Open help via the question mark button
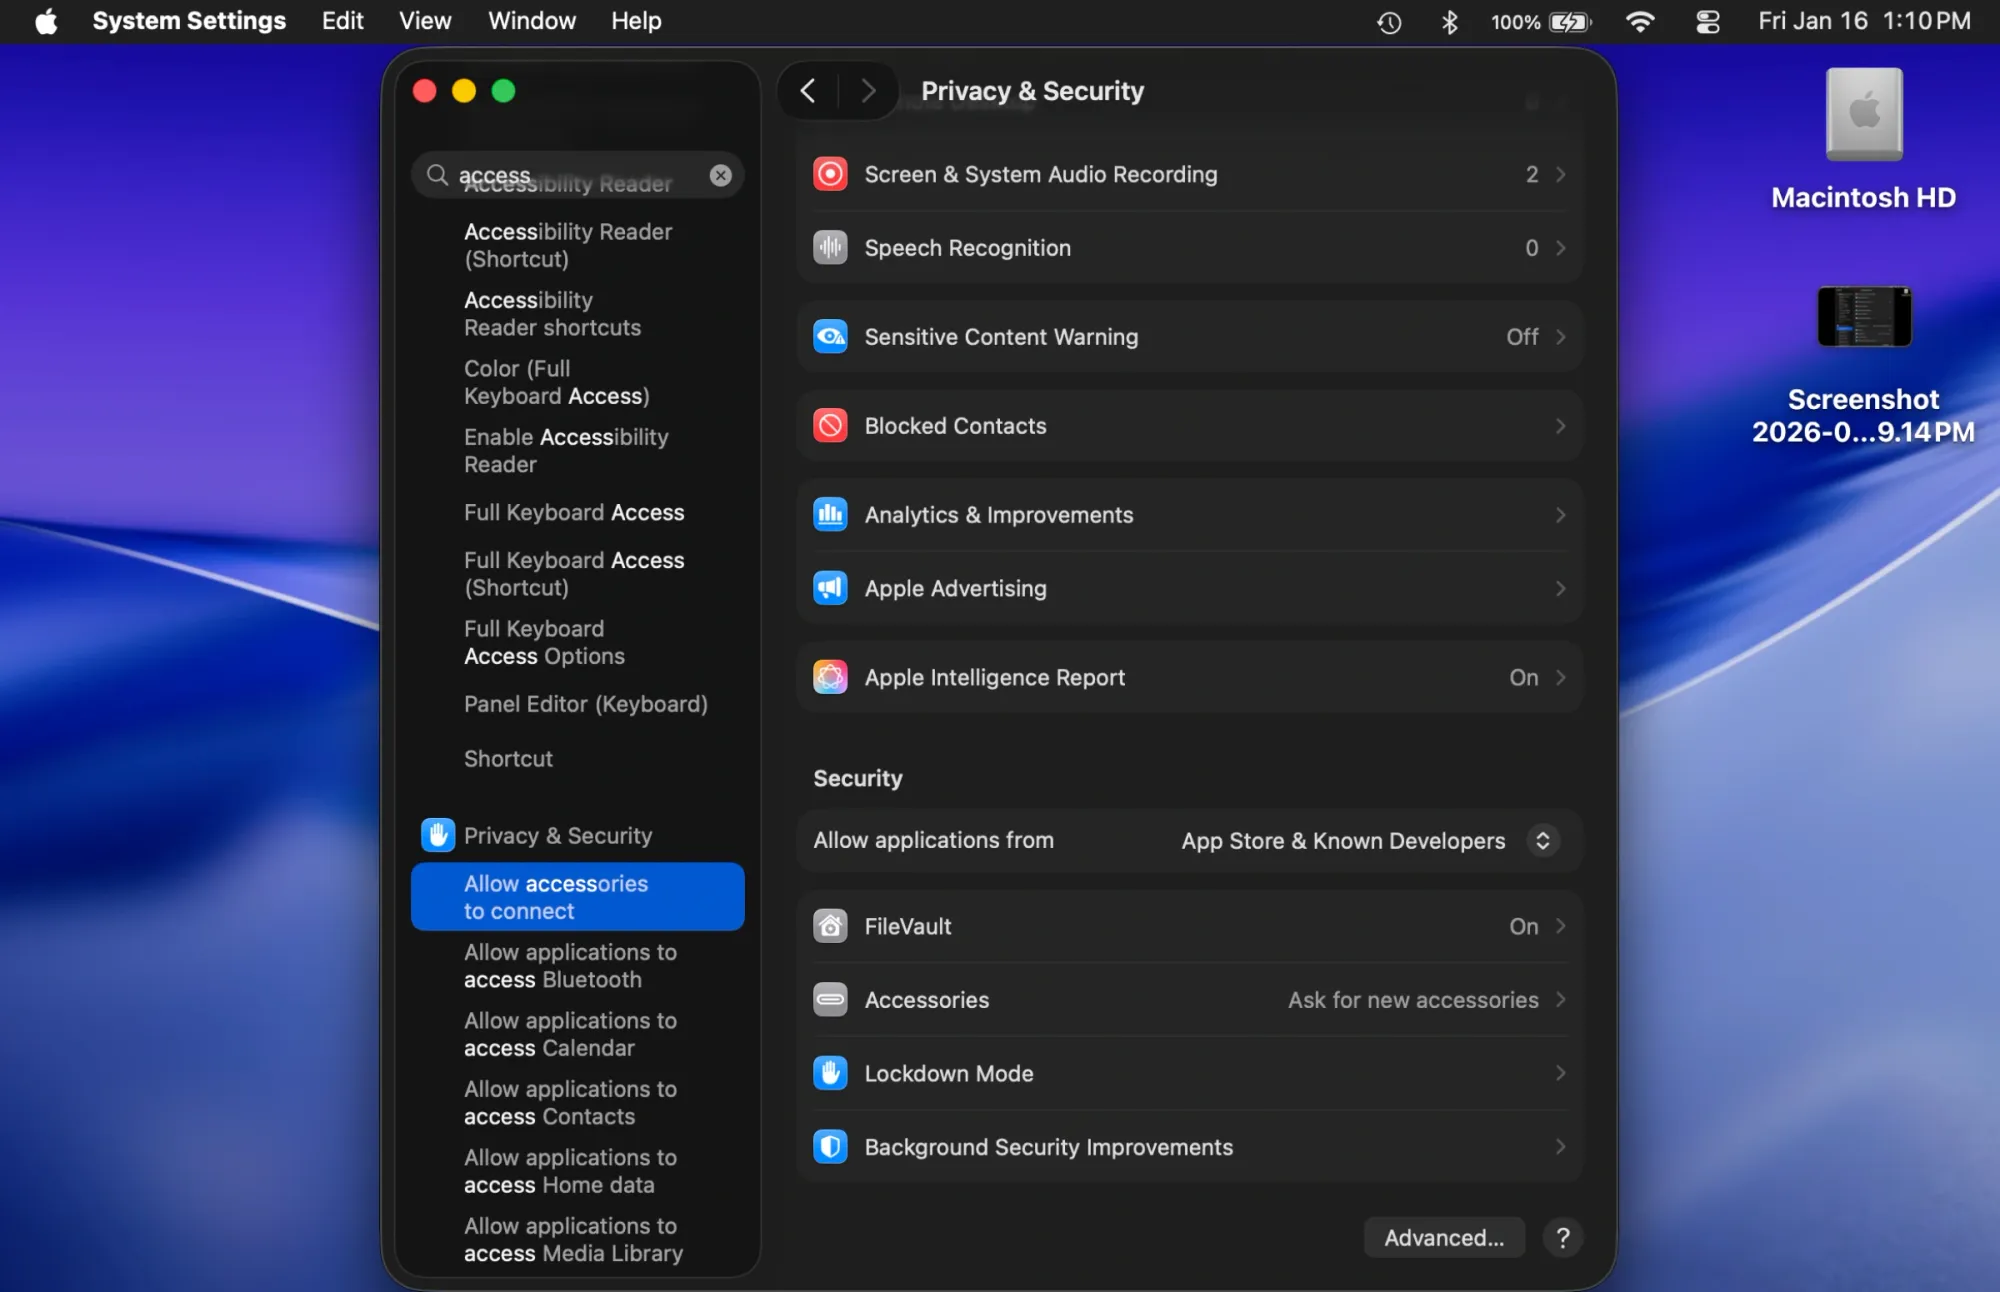The height and width of the screenshot is (1292, 2000). click(1563, 1237)
